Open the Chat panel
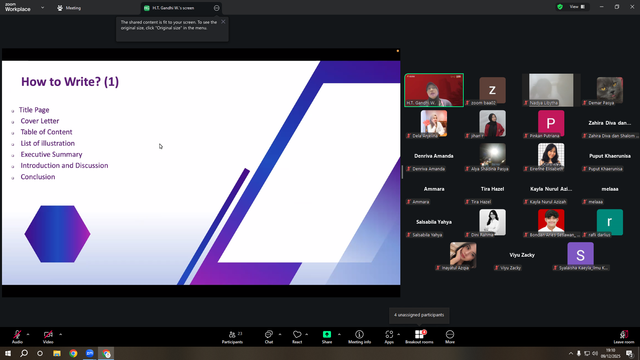The image size is (640, 360). click(x=269, y=337)
